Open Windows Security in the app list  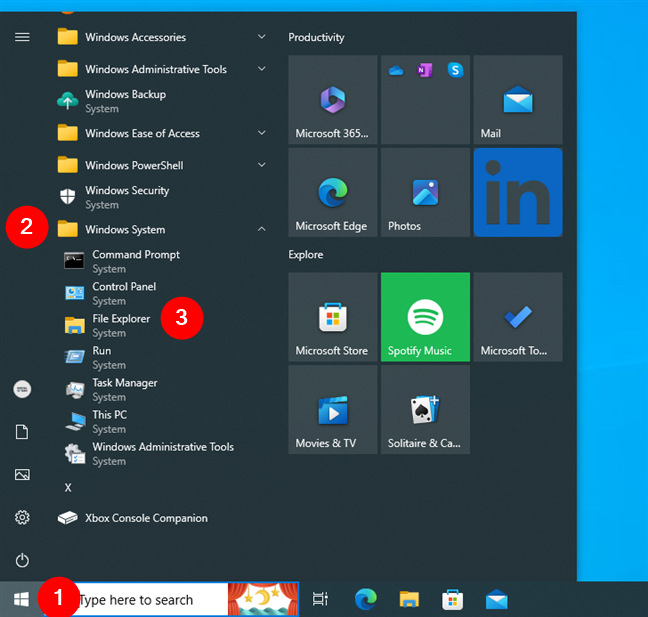click(x=162, y=197)
